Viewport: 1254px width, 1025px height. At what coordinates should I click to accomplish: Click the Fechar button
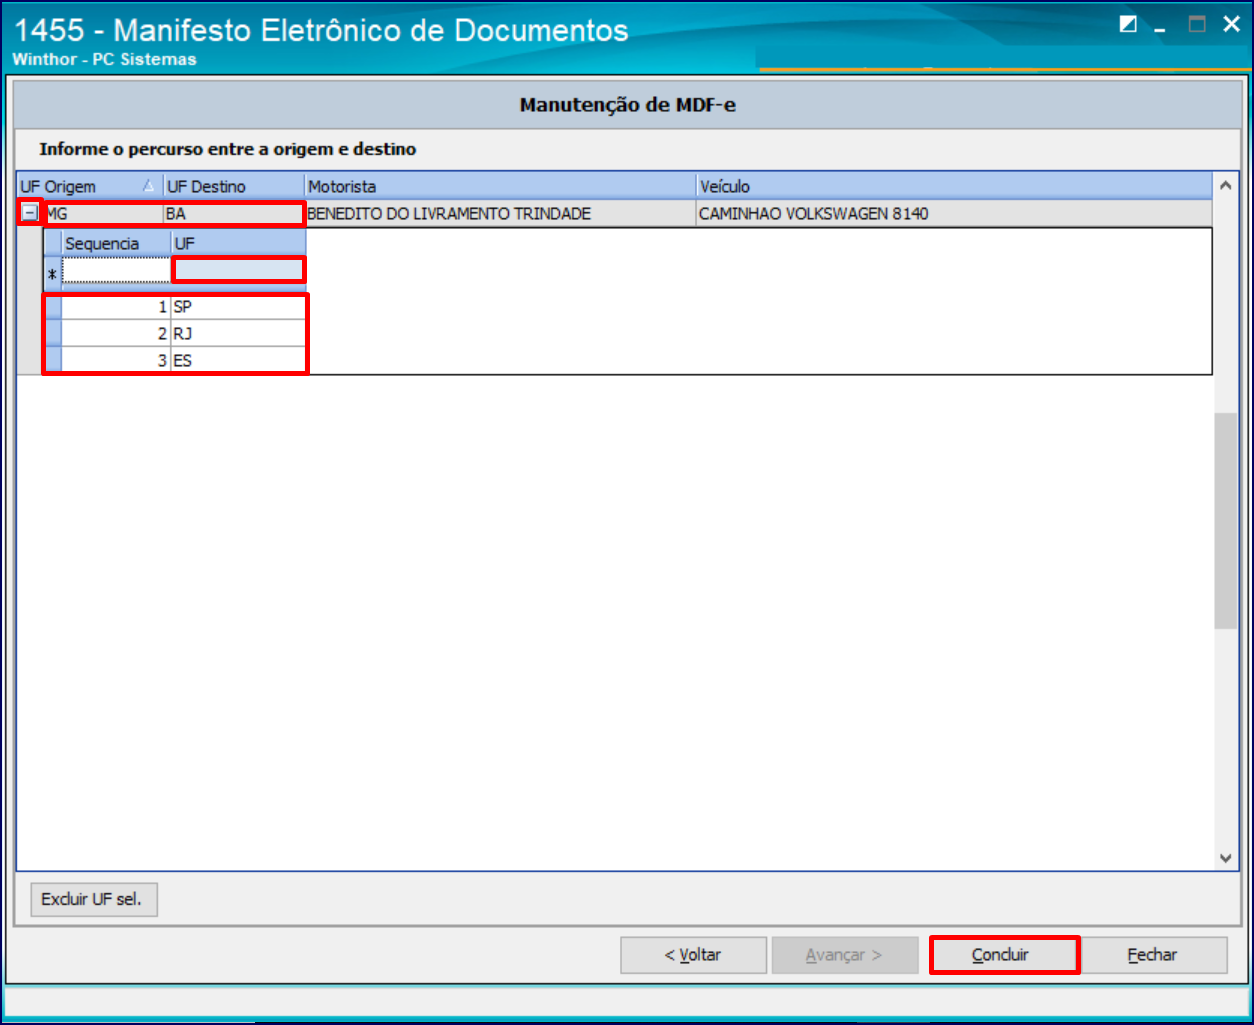pos(1153,955)
